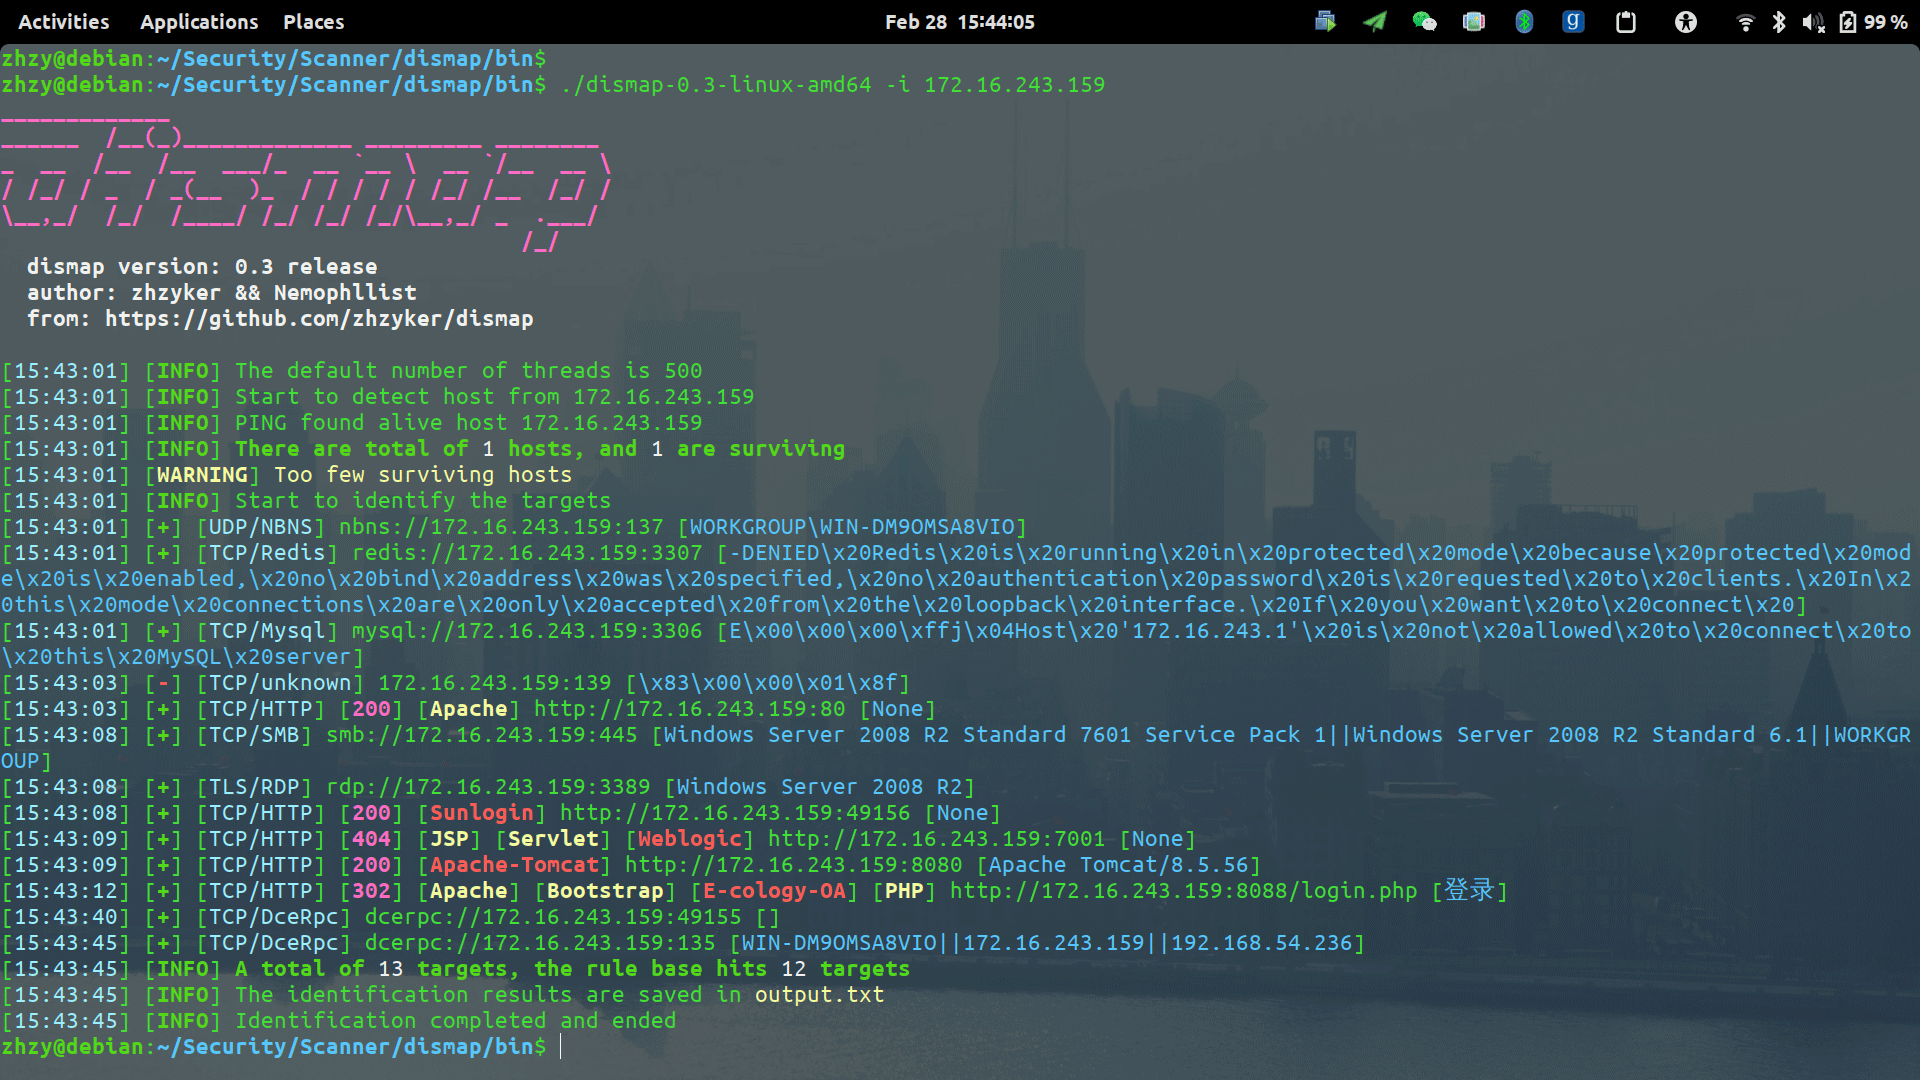This screenshot has height=1080, width=1920.
Task: Click the [TCP/unknown] protocol label
Action: click(281, 682)
